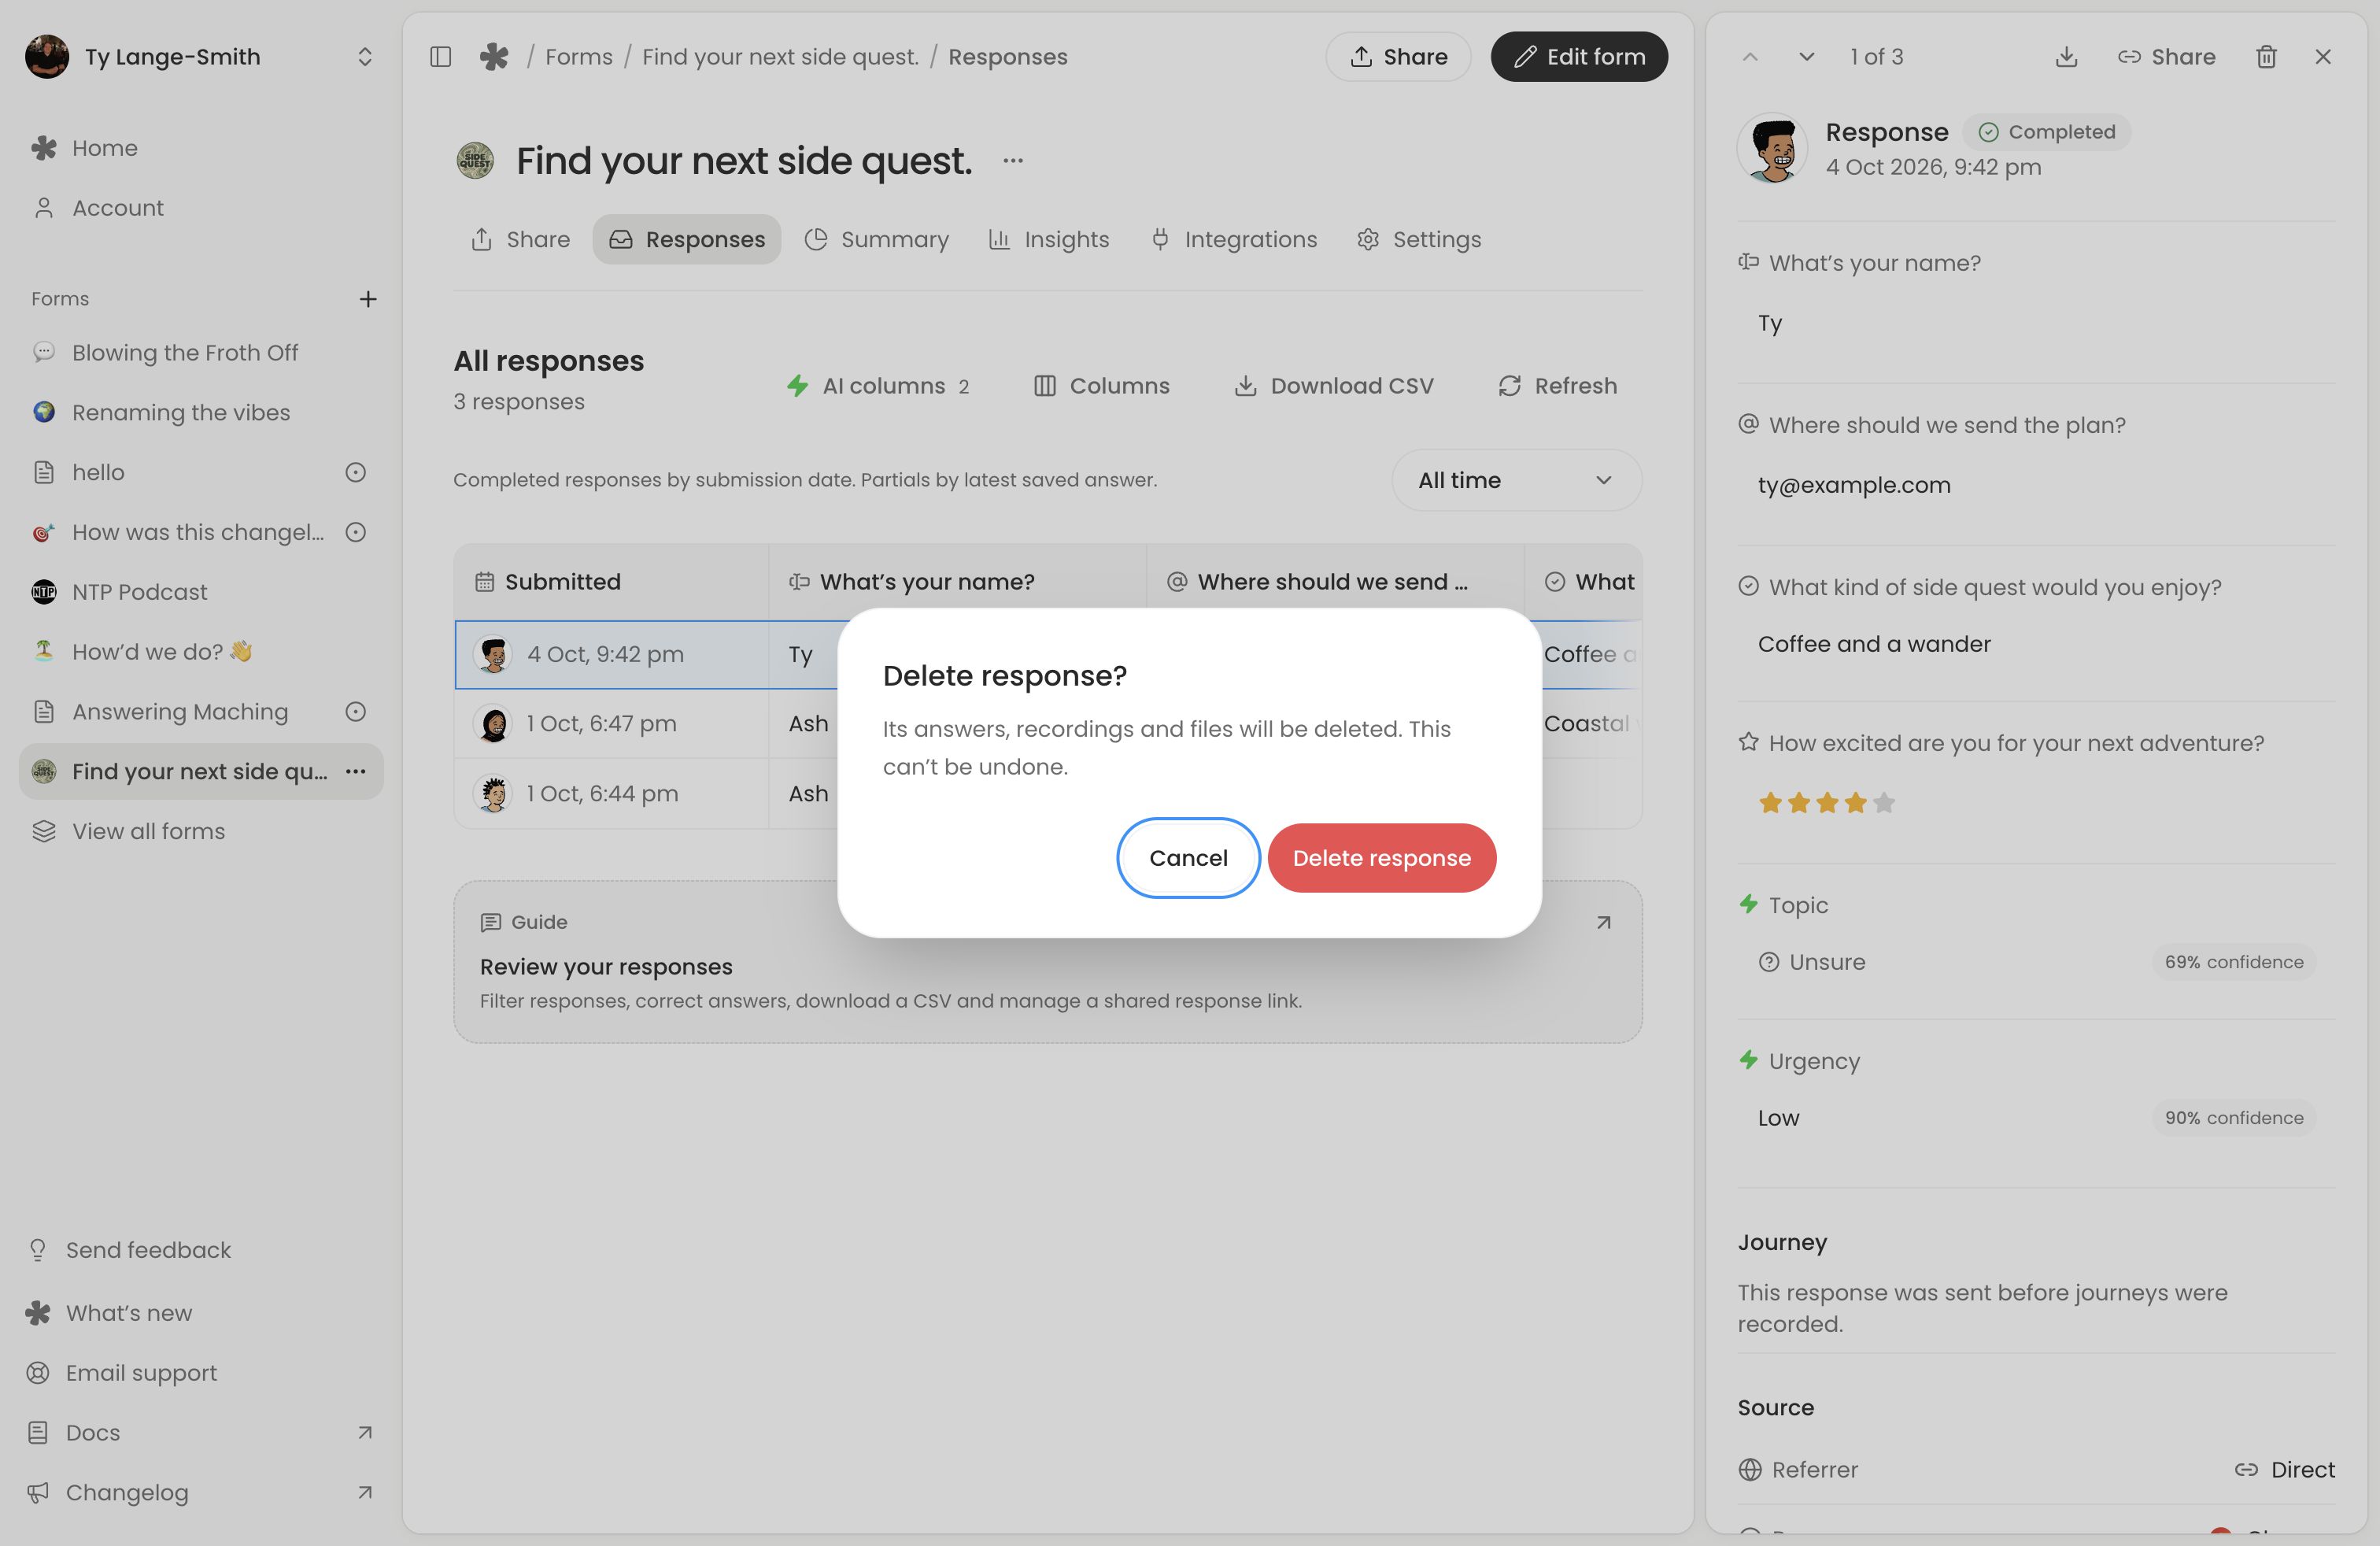
Task: Select the 1 Oct, 6:47 pm response row
Action: point(1048,724)
